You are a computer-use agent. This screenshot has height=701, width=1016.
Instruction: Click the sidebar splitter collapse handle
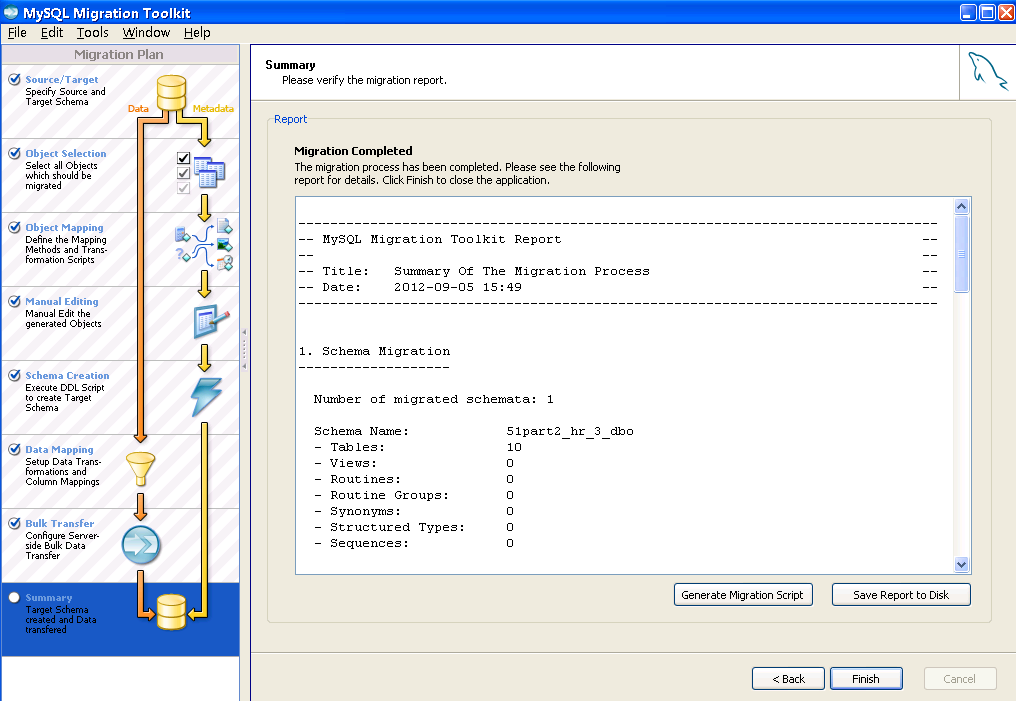pos(244,349)
